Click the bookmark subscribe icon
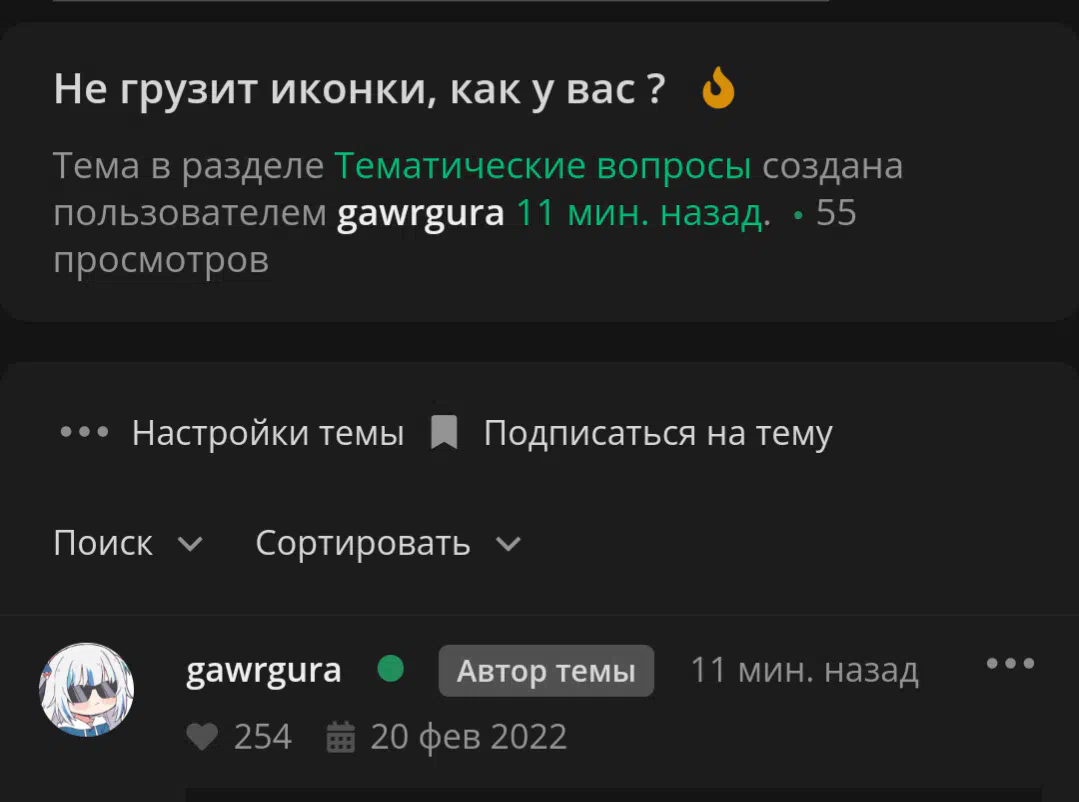 [x=444, y=432]
